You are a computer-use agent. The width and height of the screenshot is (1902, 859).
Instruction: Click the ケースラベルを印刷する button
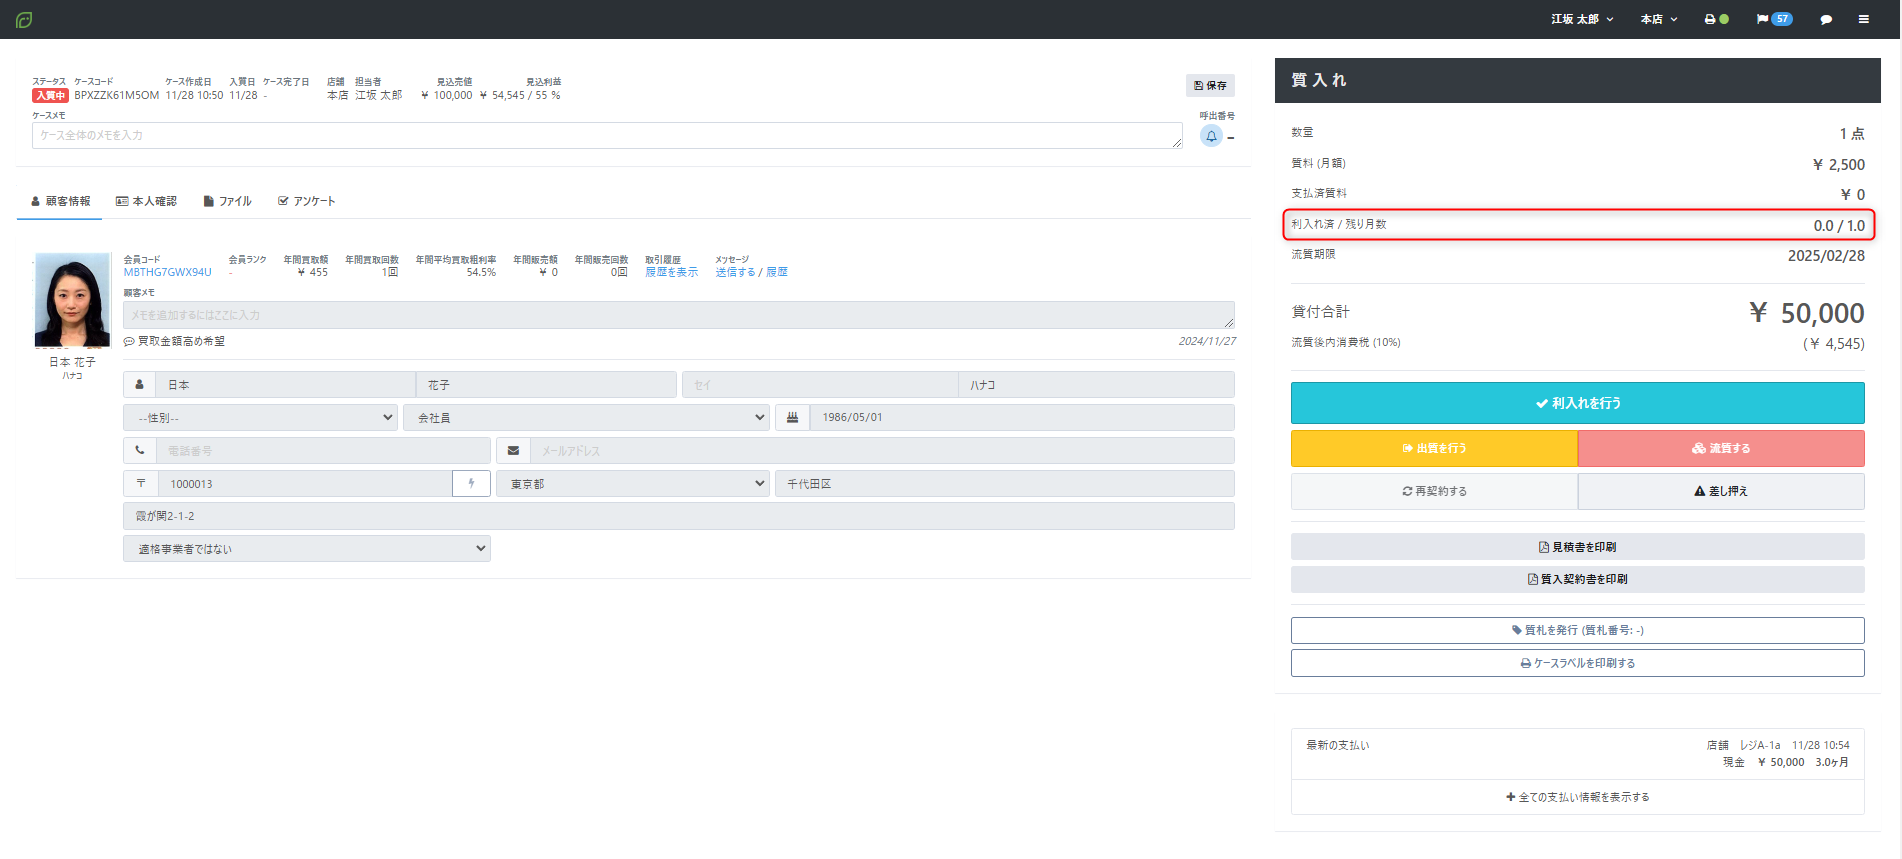point(1578,663)
